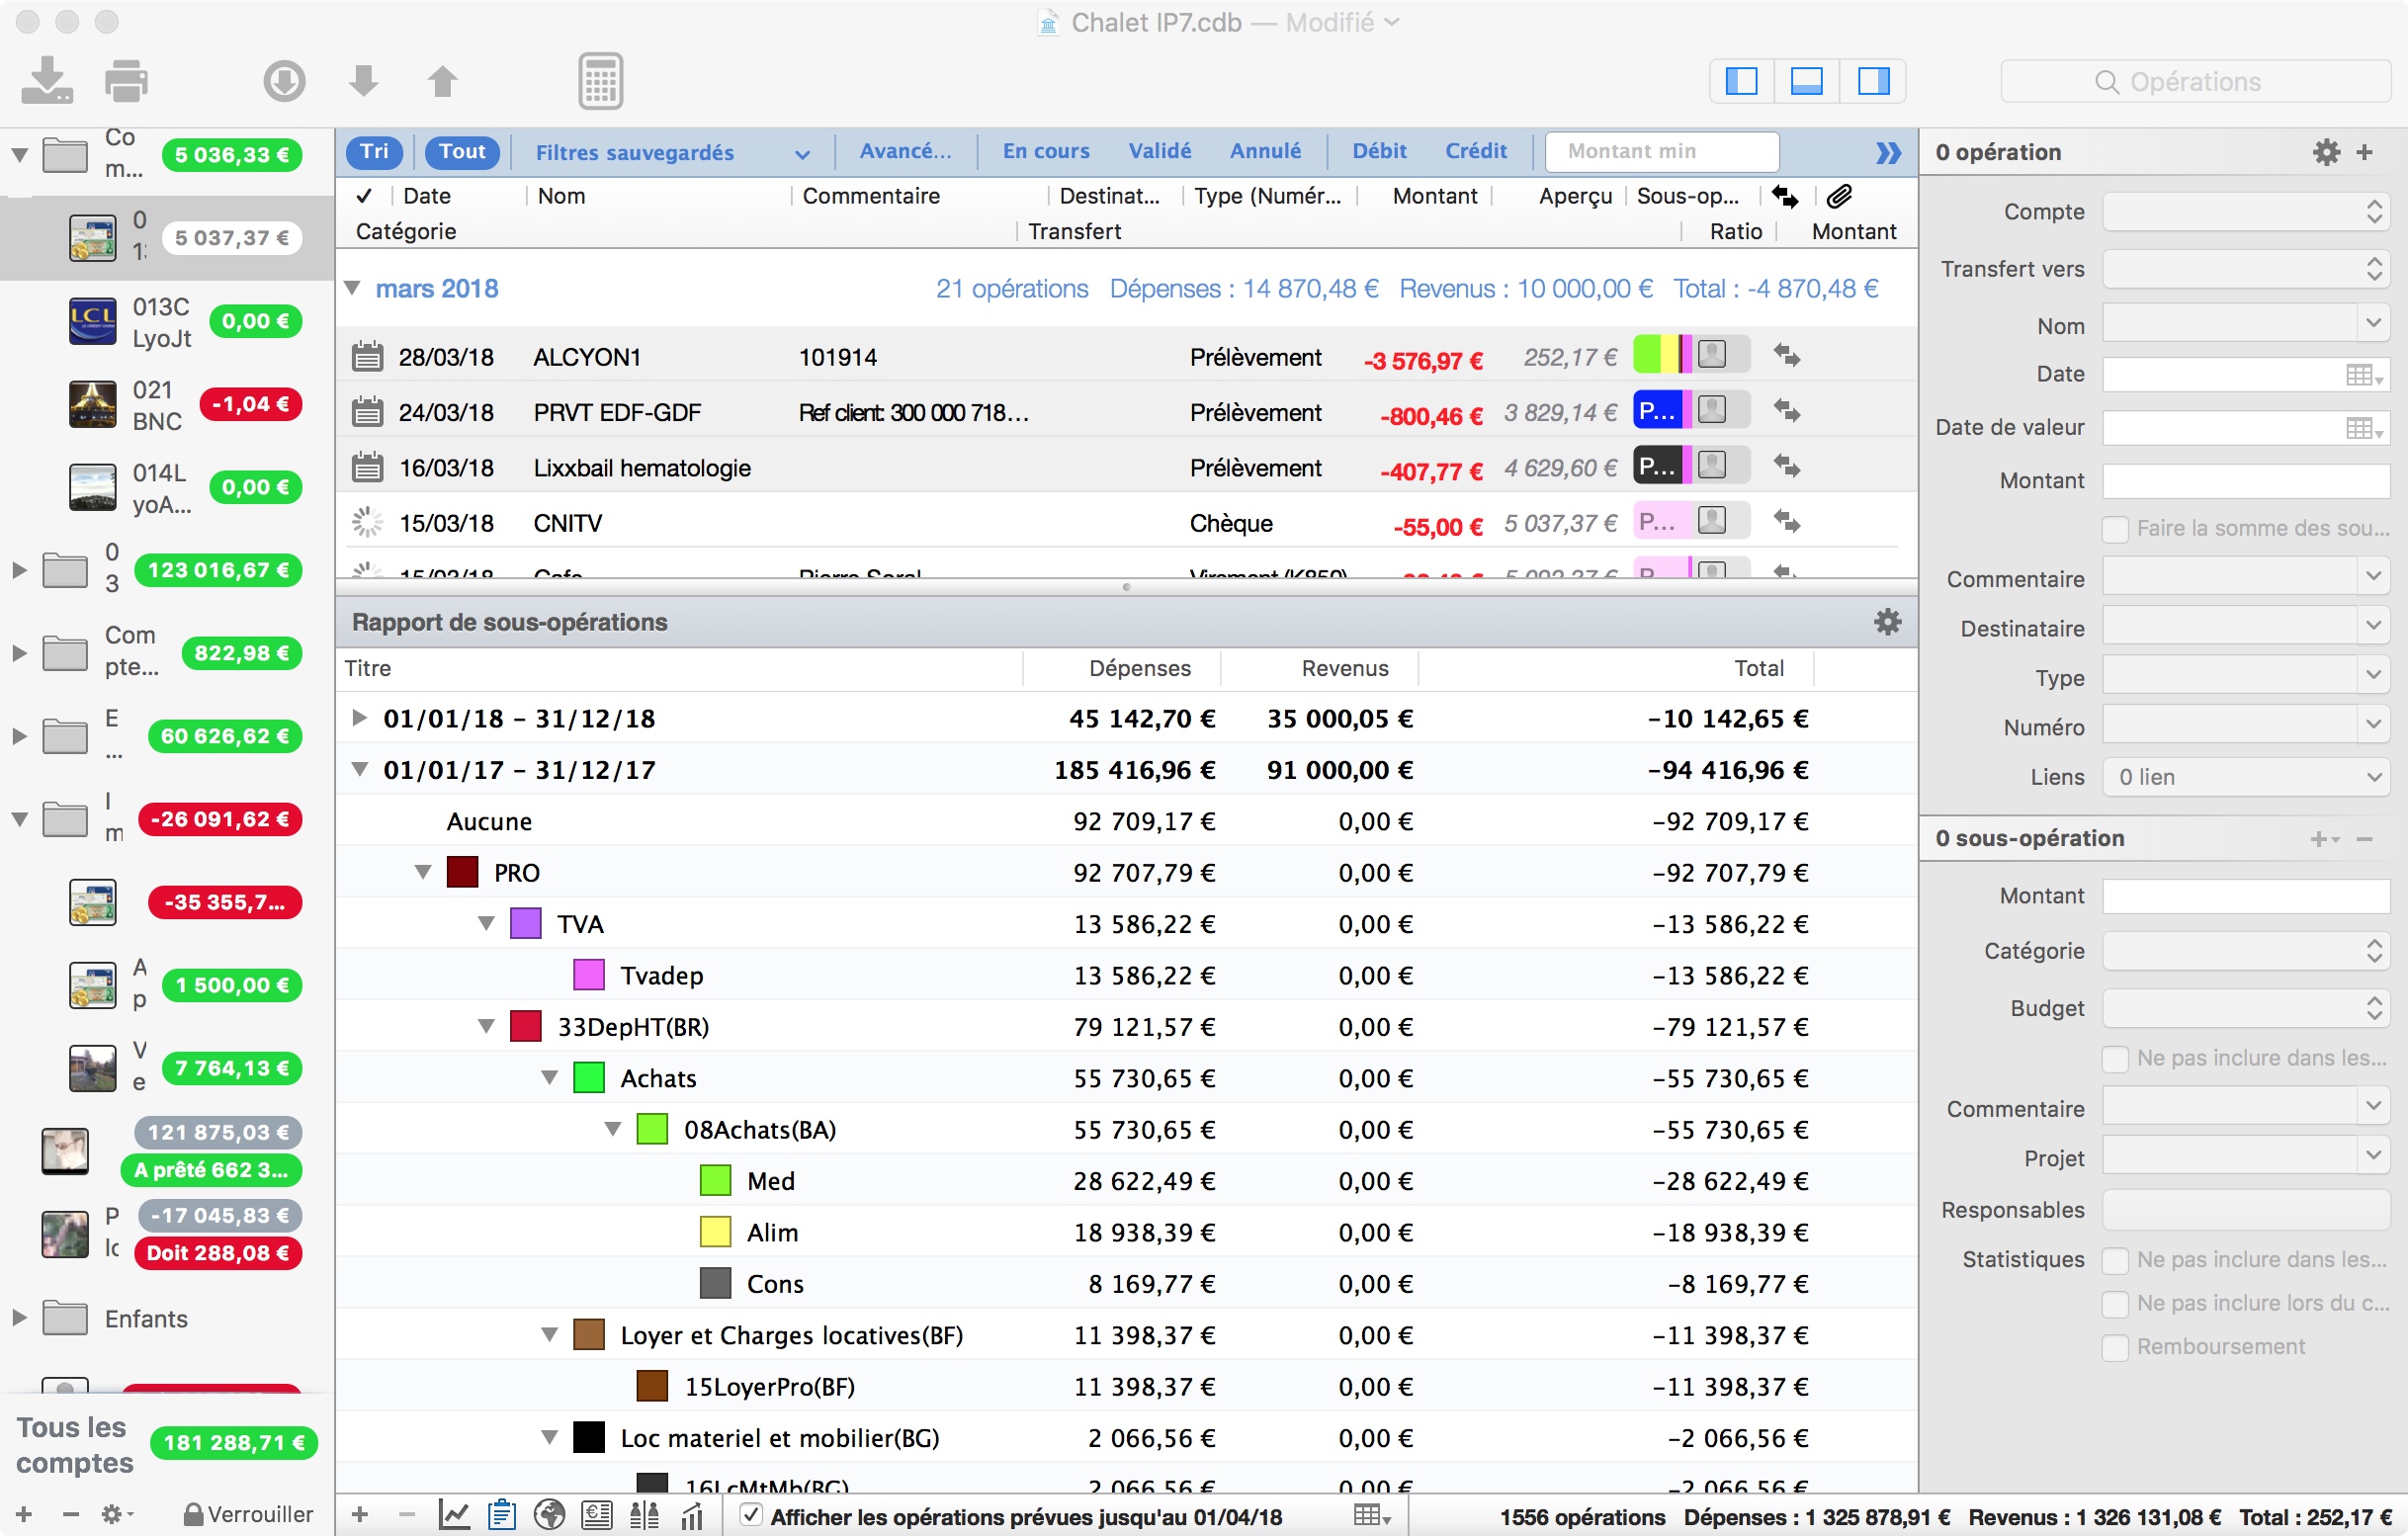The height and width of the screenshot is (1536, 2408).
Task: Open the sidebar gear menu at the bottom
Action: pos(116,1514)
